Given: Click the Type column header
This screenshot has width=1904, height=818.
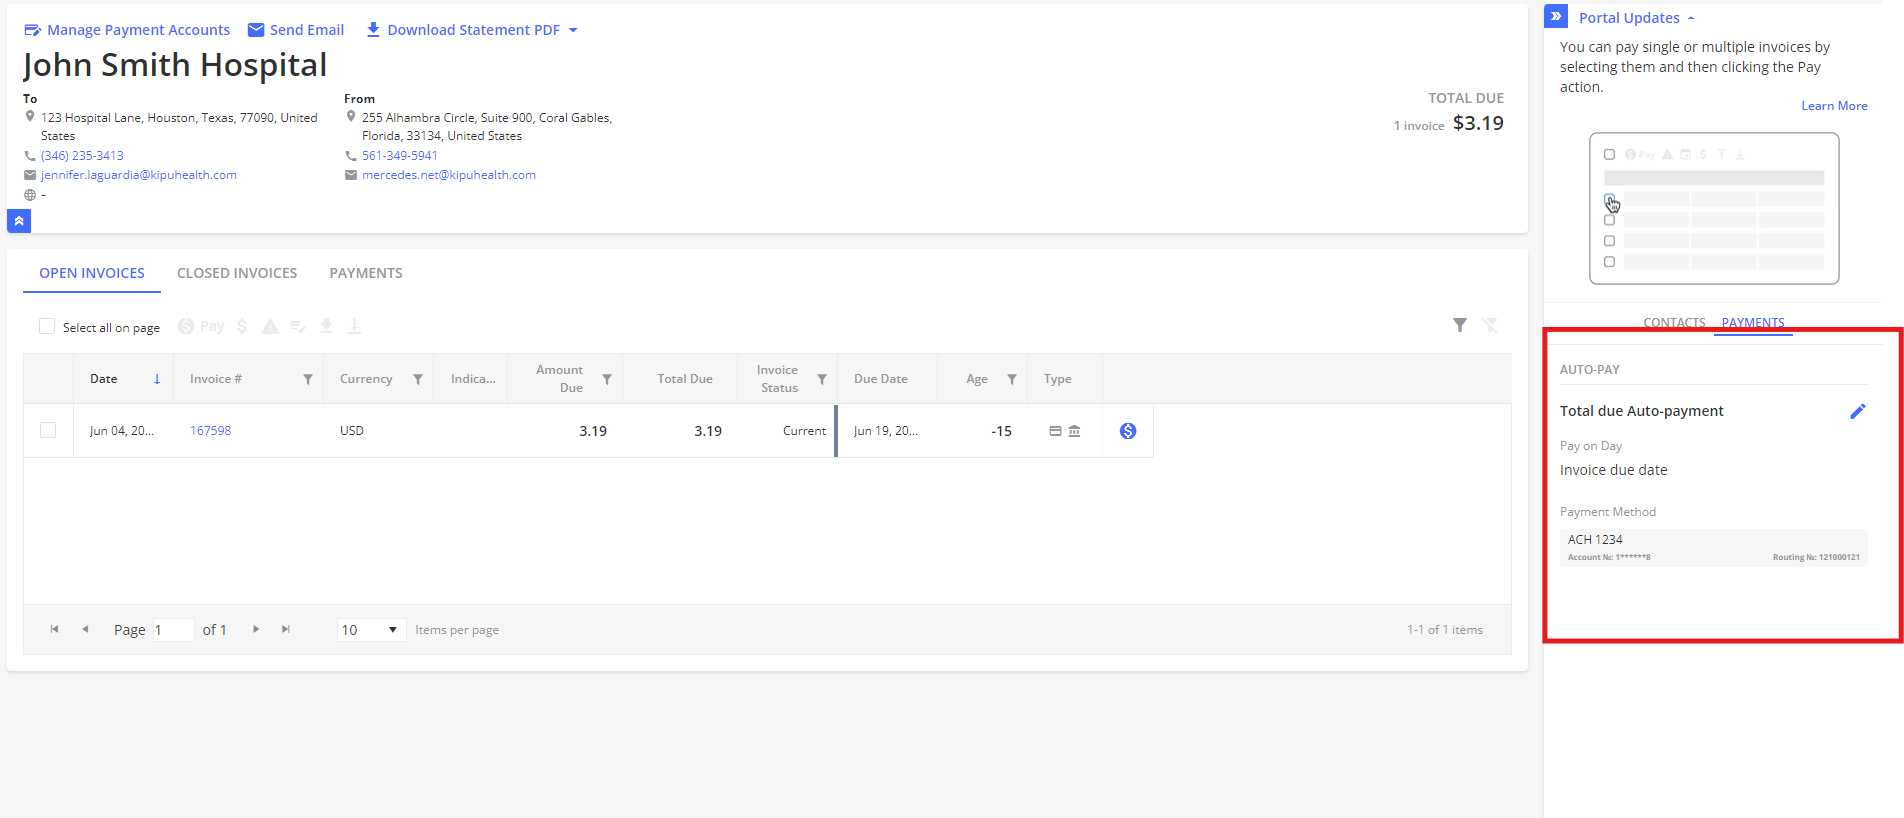Looking at the screenshot, I should click(1057, 379).
